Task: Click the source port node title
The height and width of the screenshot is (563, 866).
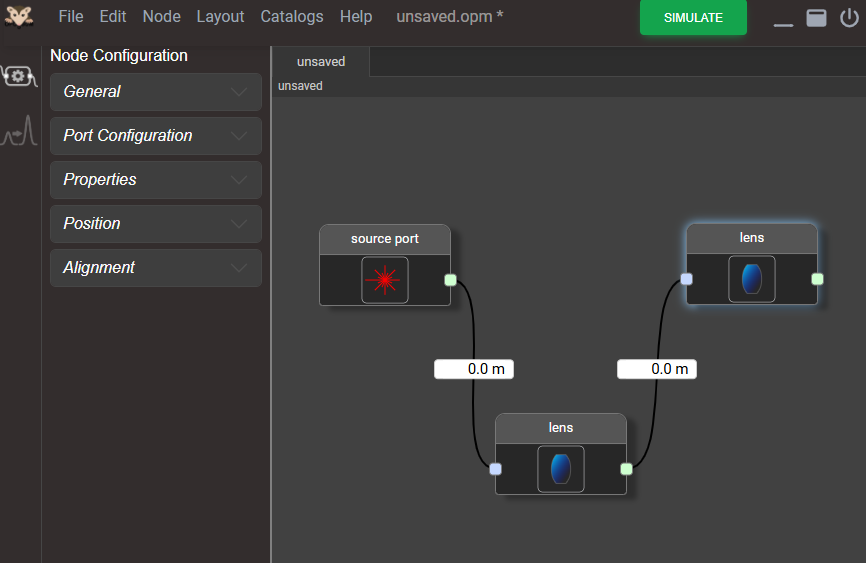Action: pyautogui.click(x=385, y=239)
